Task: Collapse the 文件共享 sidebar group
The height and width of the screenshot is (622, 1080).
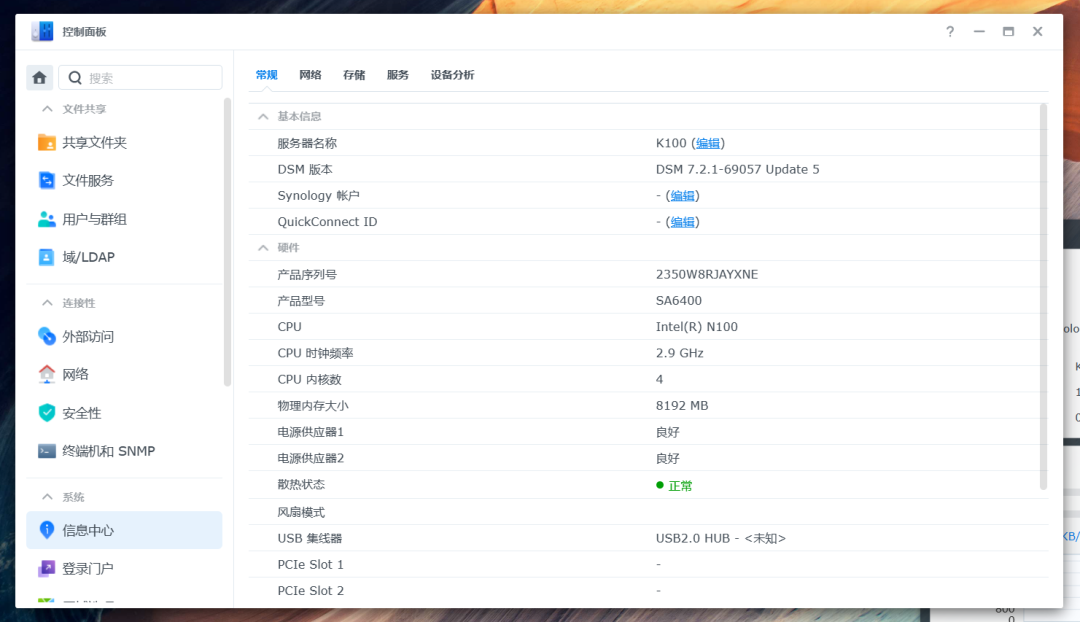Action: coord(47,108)
